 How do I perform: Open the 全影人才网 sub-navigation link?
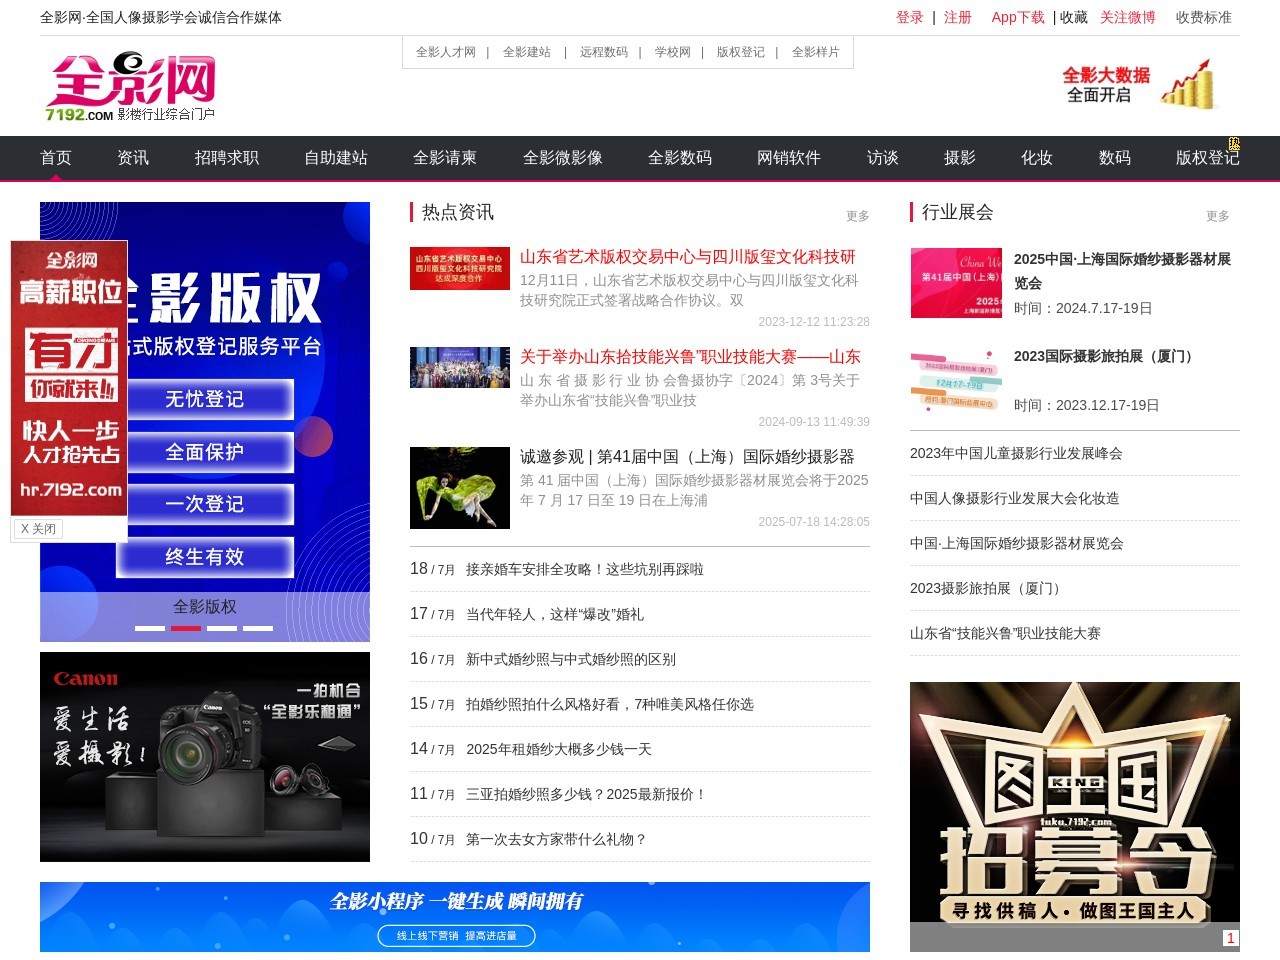pyautogui.click(x=447, y=51)
